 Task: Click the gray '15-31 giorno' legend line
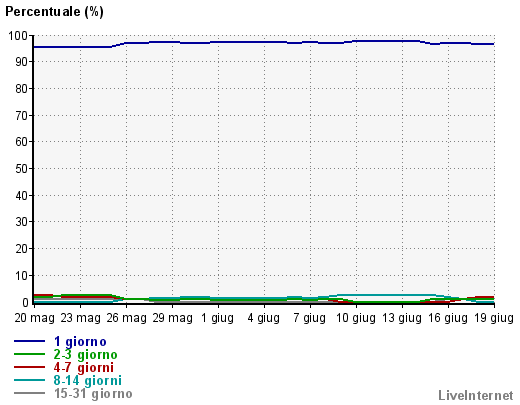(x=29, y=393)
